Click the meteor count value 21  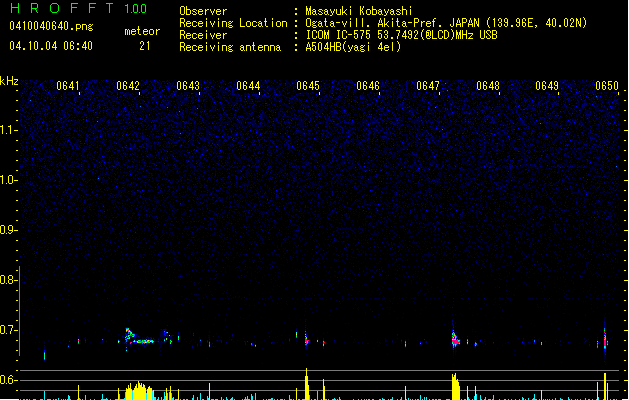tap(144, 46)
